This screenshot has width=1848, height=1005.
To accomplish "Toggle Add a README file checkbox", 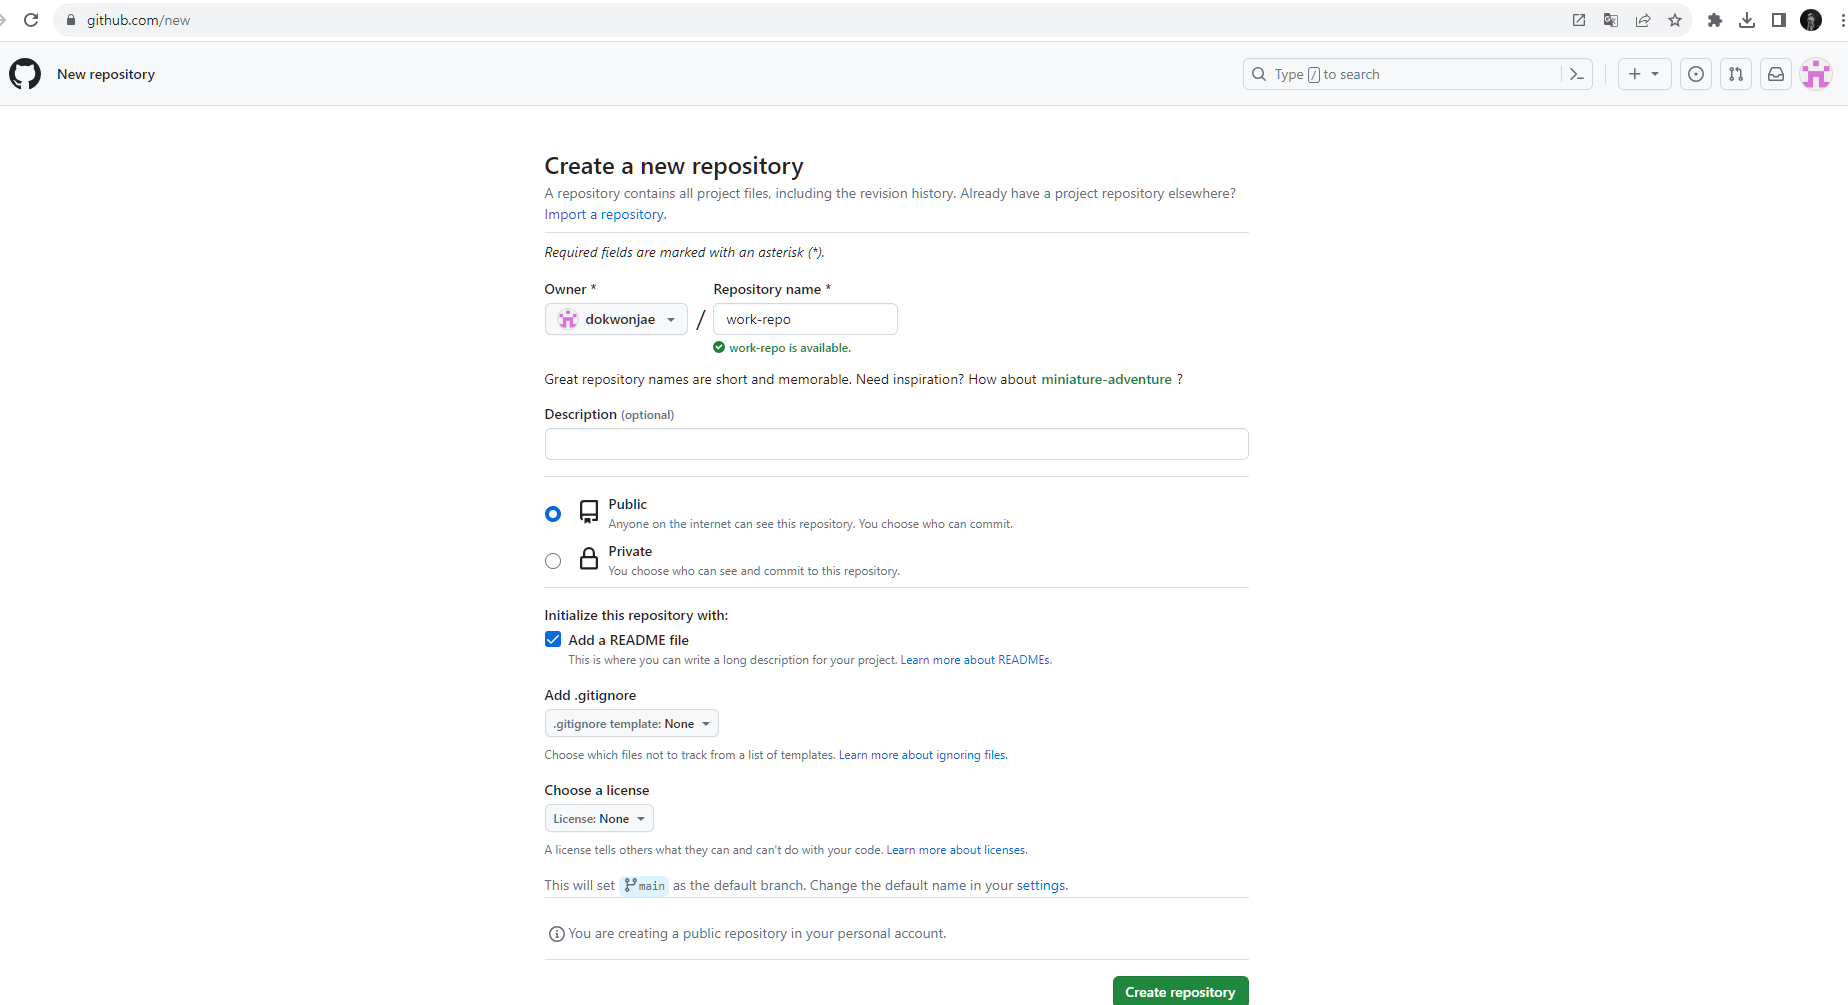I will pos(553,639).
